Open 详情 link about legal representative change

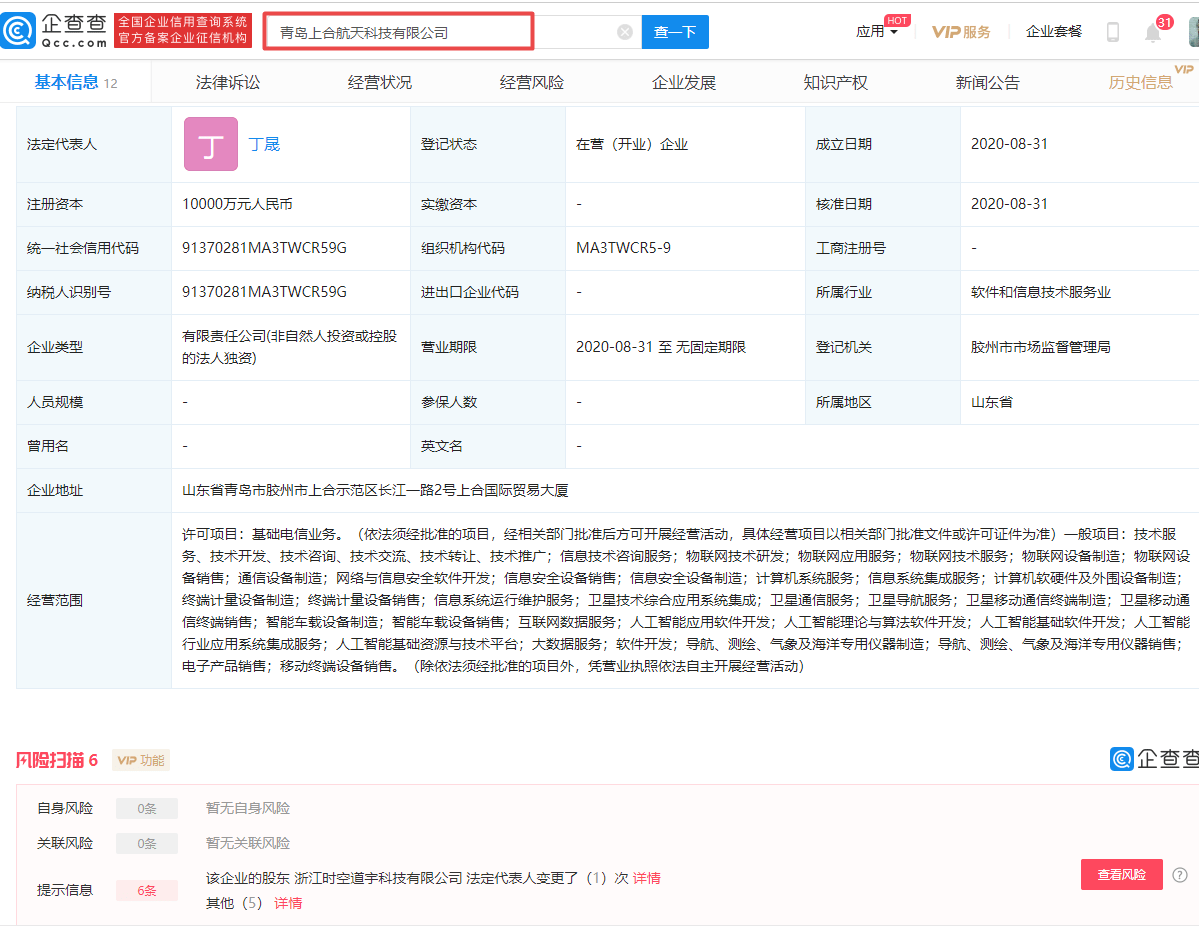pos(646,877)
